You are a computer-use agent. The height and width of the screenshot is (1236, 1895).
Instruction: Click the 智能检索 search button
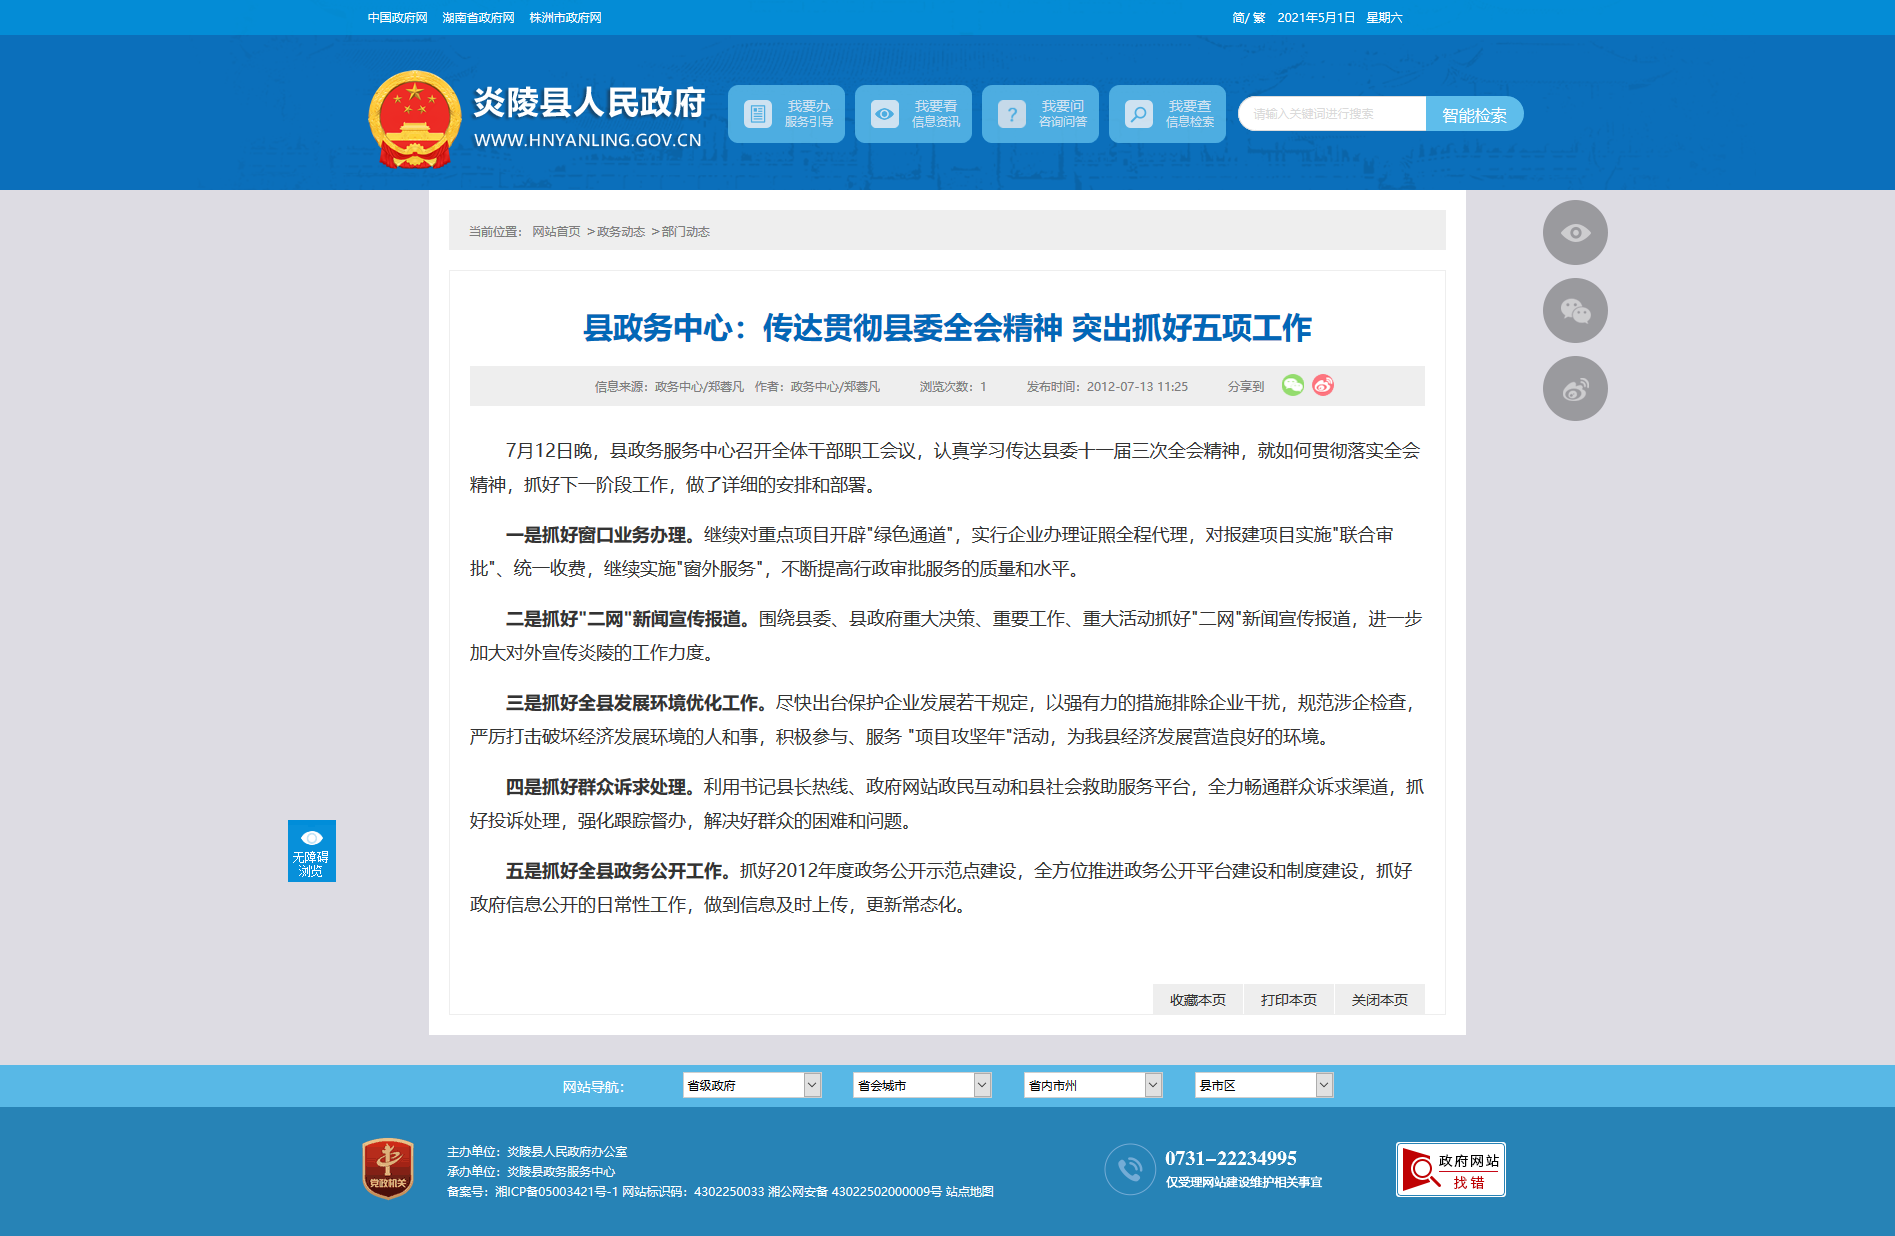(1474, 114)
